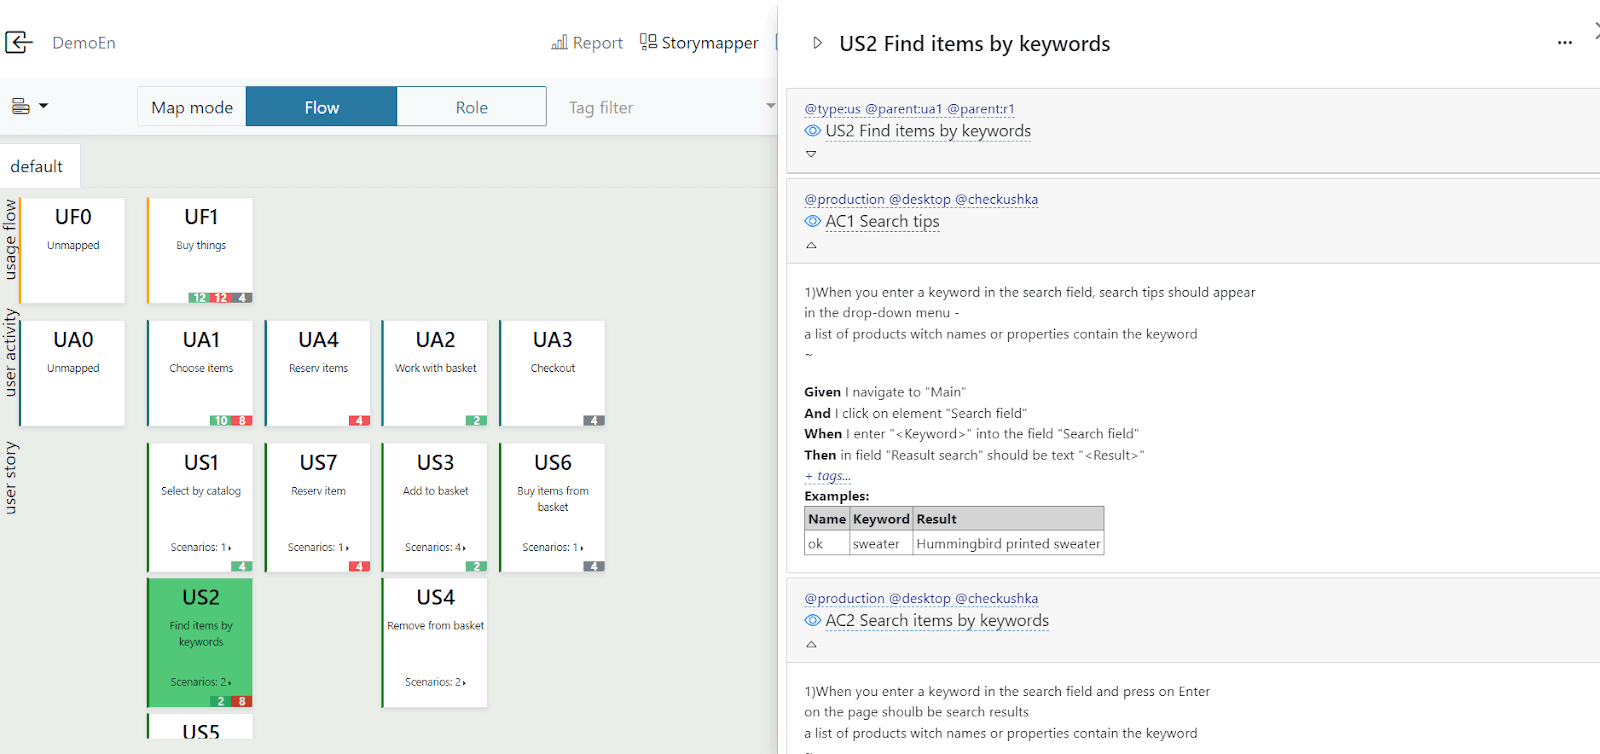Image resolution: width=1600 pixels, height=754 pixels.
Task: Click @checkushka tag above AC1
Action: (x=996, y=199)
